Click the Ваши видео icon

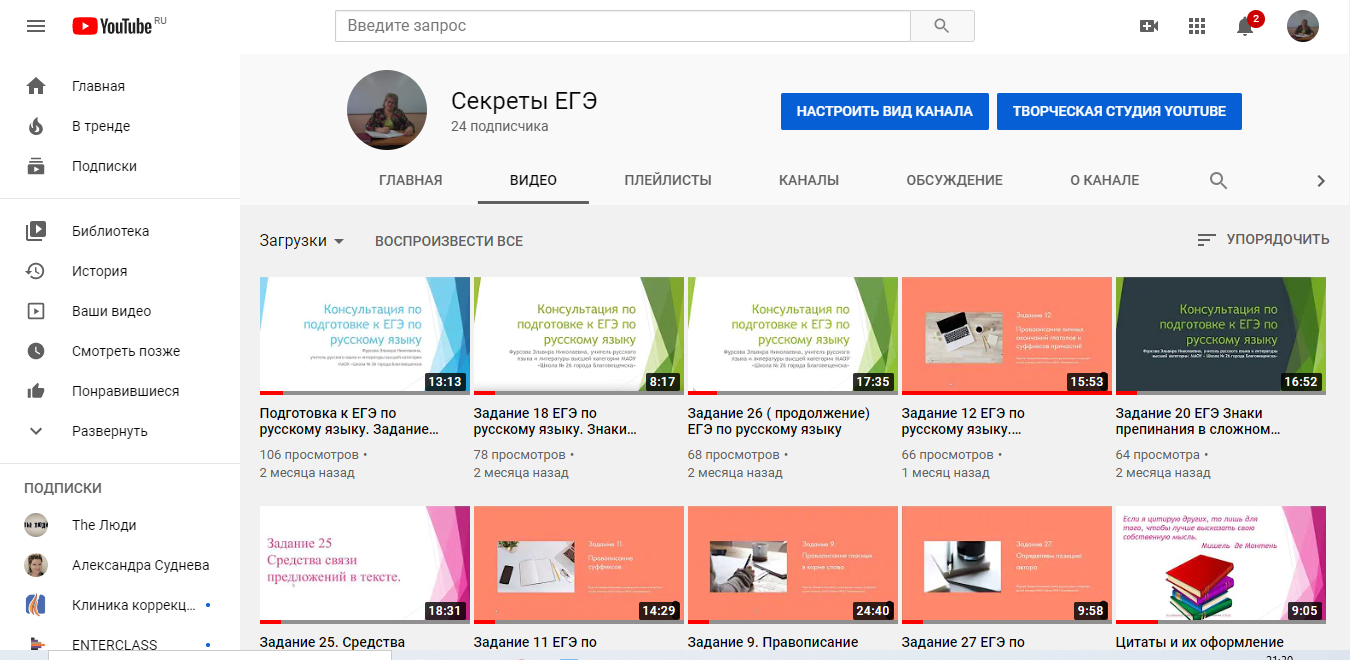pyautogui.click(x=36, y=311)
